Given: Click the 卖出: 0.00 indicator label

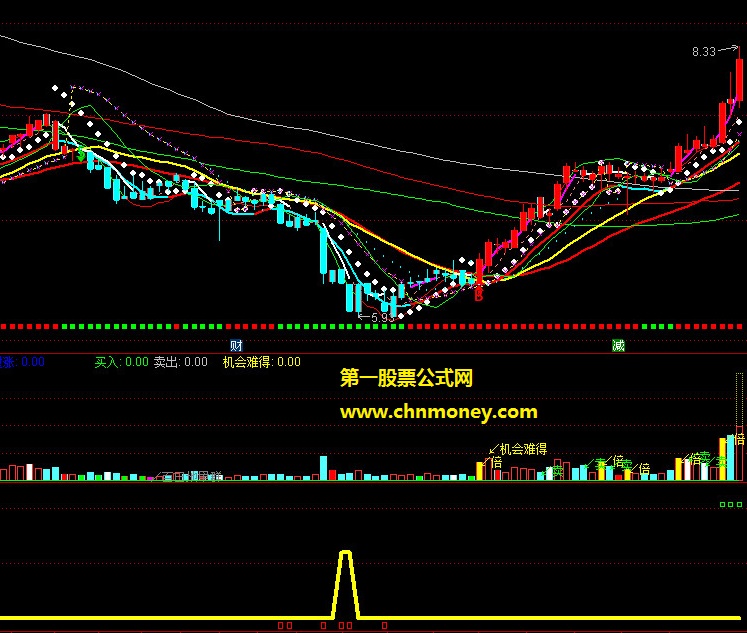Looking at the screenshot, I should coord(181,362).
